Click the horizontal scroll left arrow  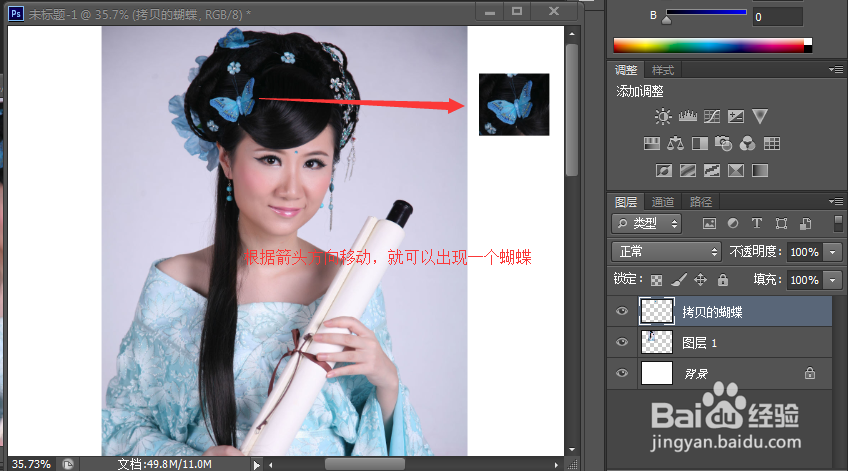point(271,465)
